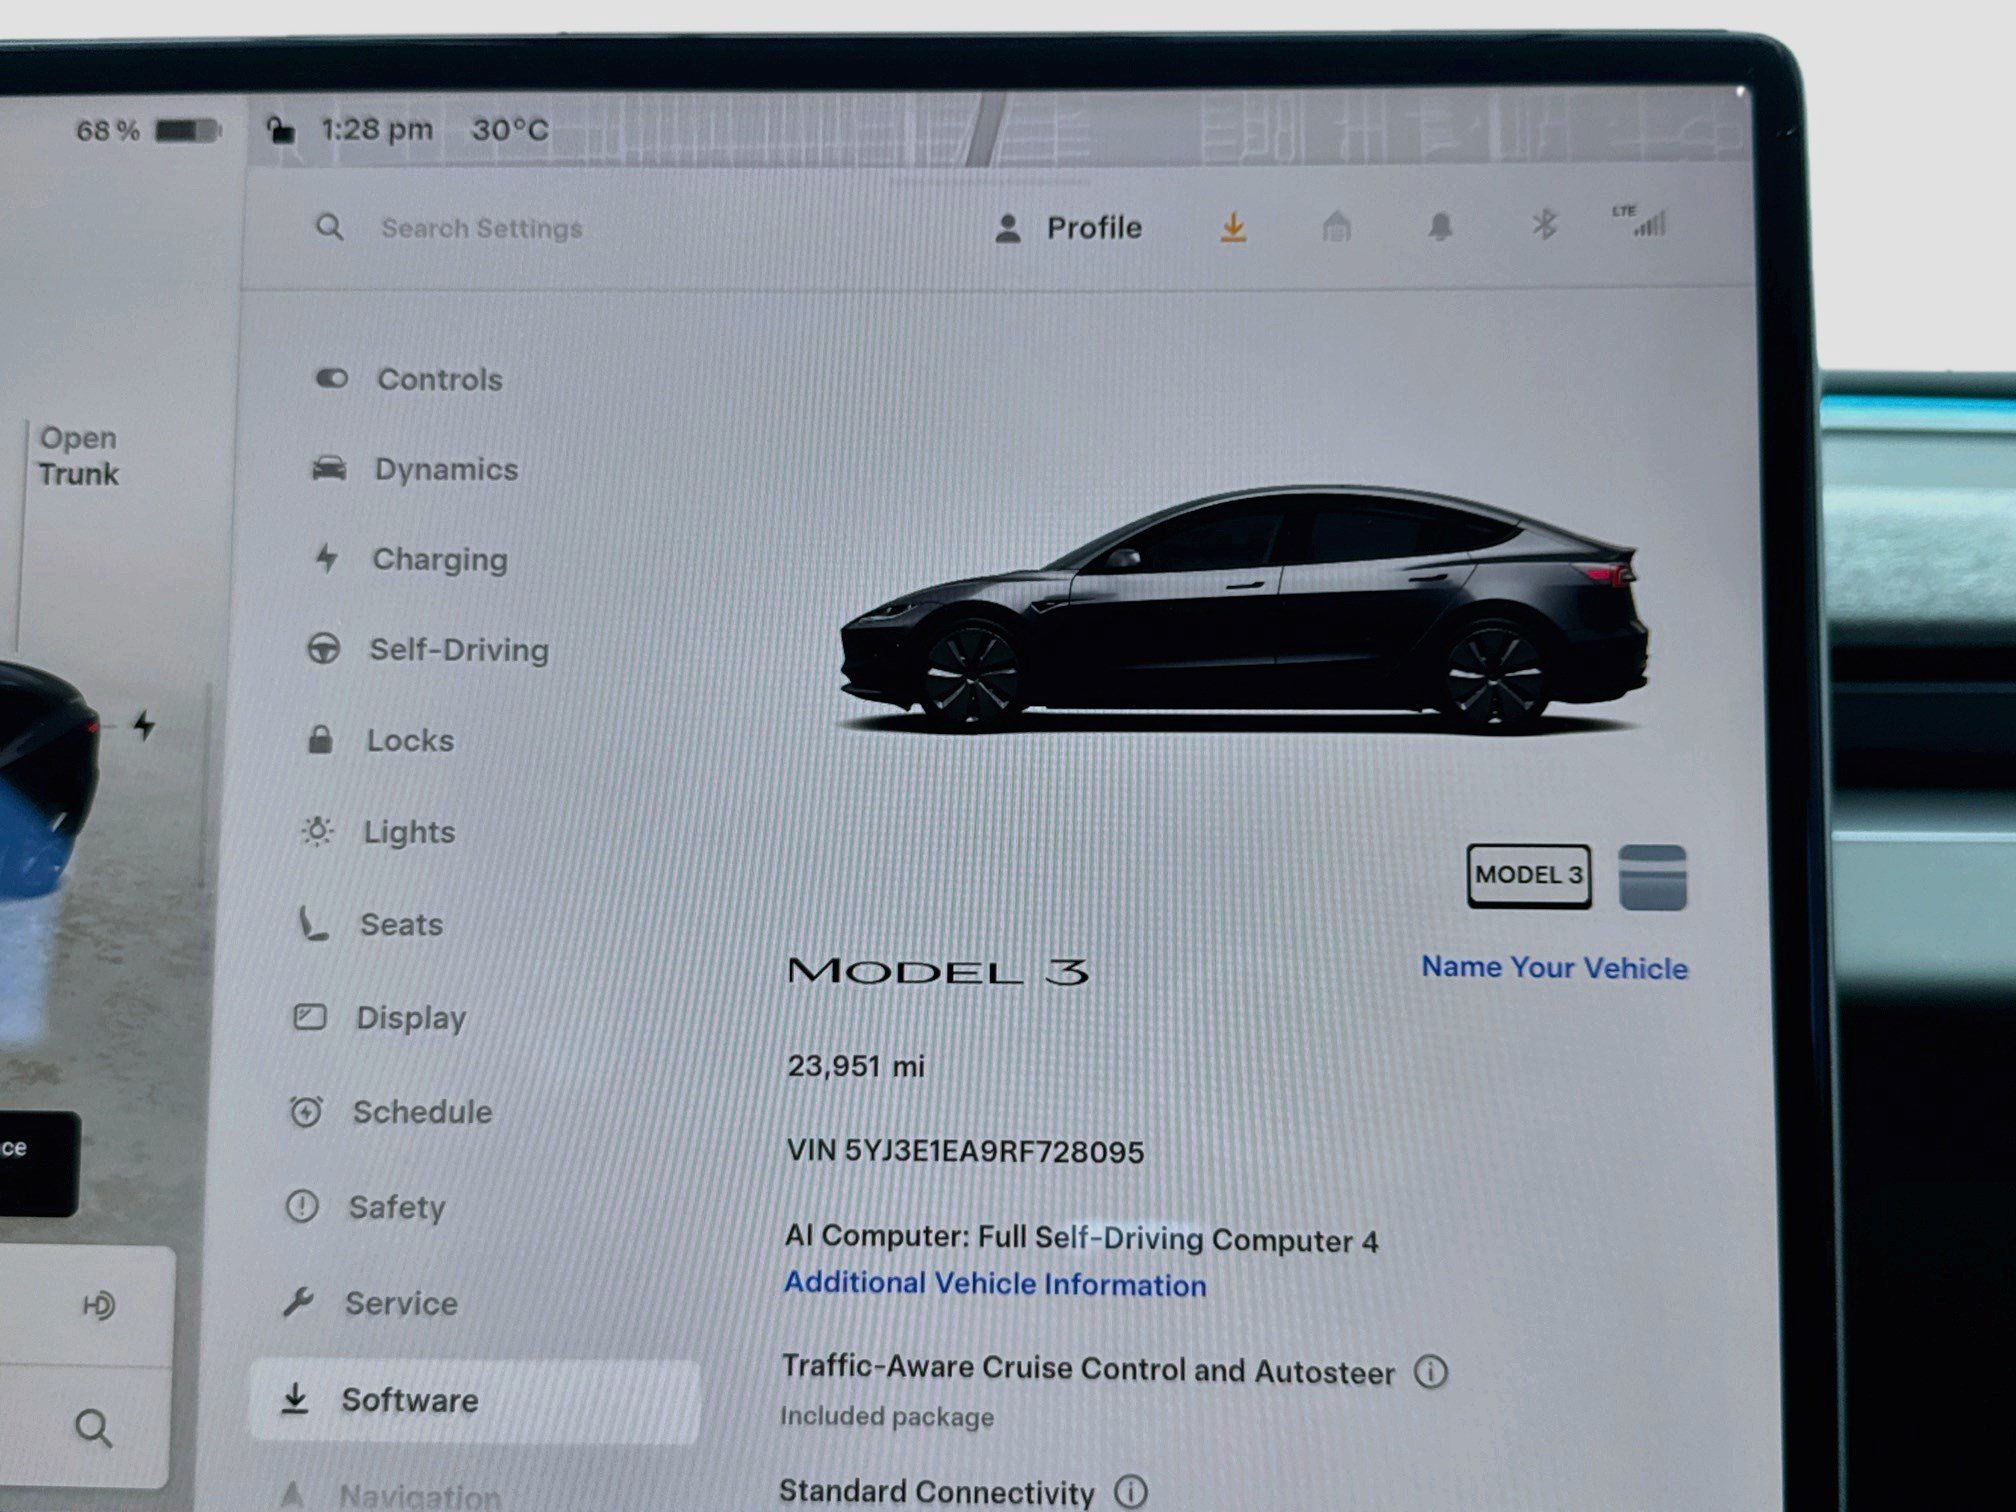The height and width of the screenshot is (1512, 2016).
Task: Show info for Standard Connectivity
Action: [x=1130, y=1492]
